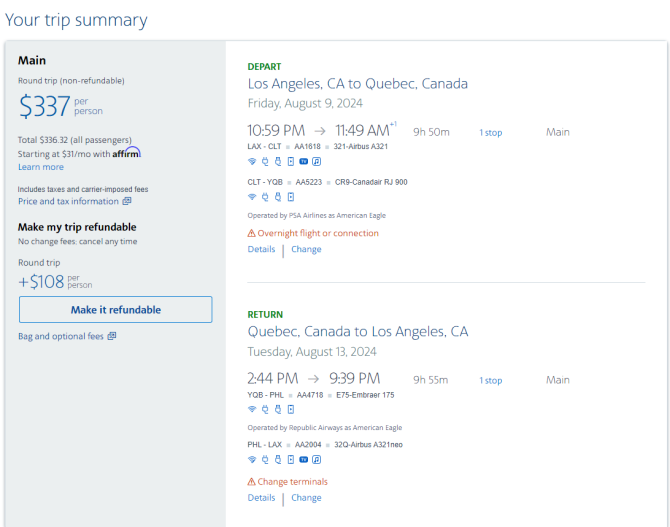Click the 9:39 PM arrival time
The image size is (670, 527).
354,378
